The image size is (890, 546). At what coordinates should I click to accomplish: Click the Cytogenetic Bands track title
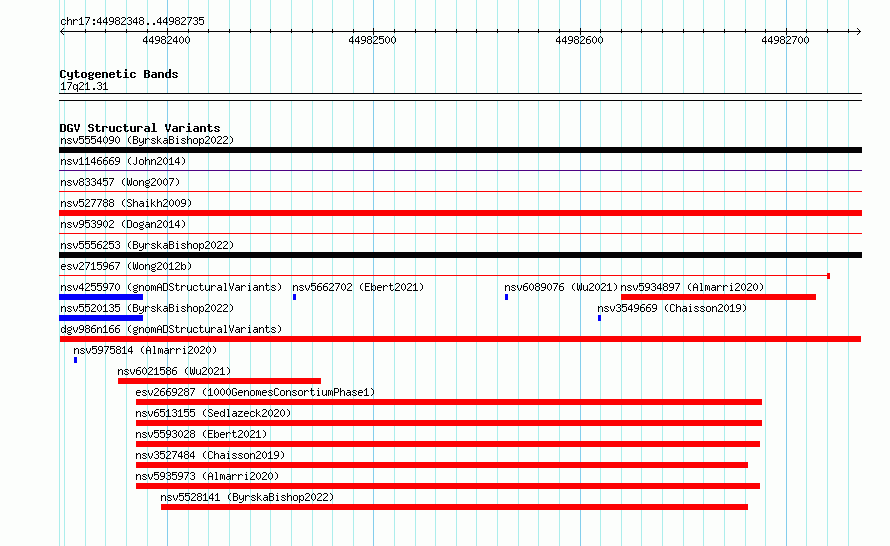pos(119,74)
